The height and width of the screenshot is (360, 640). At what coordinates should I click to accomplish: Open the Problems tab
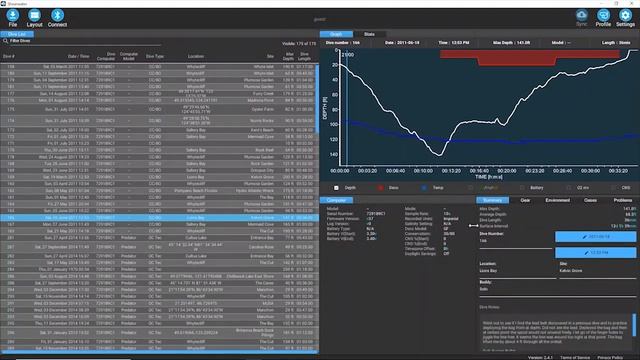[x=622, y=200]
